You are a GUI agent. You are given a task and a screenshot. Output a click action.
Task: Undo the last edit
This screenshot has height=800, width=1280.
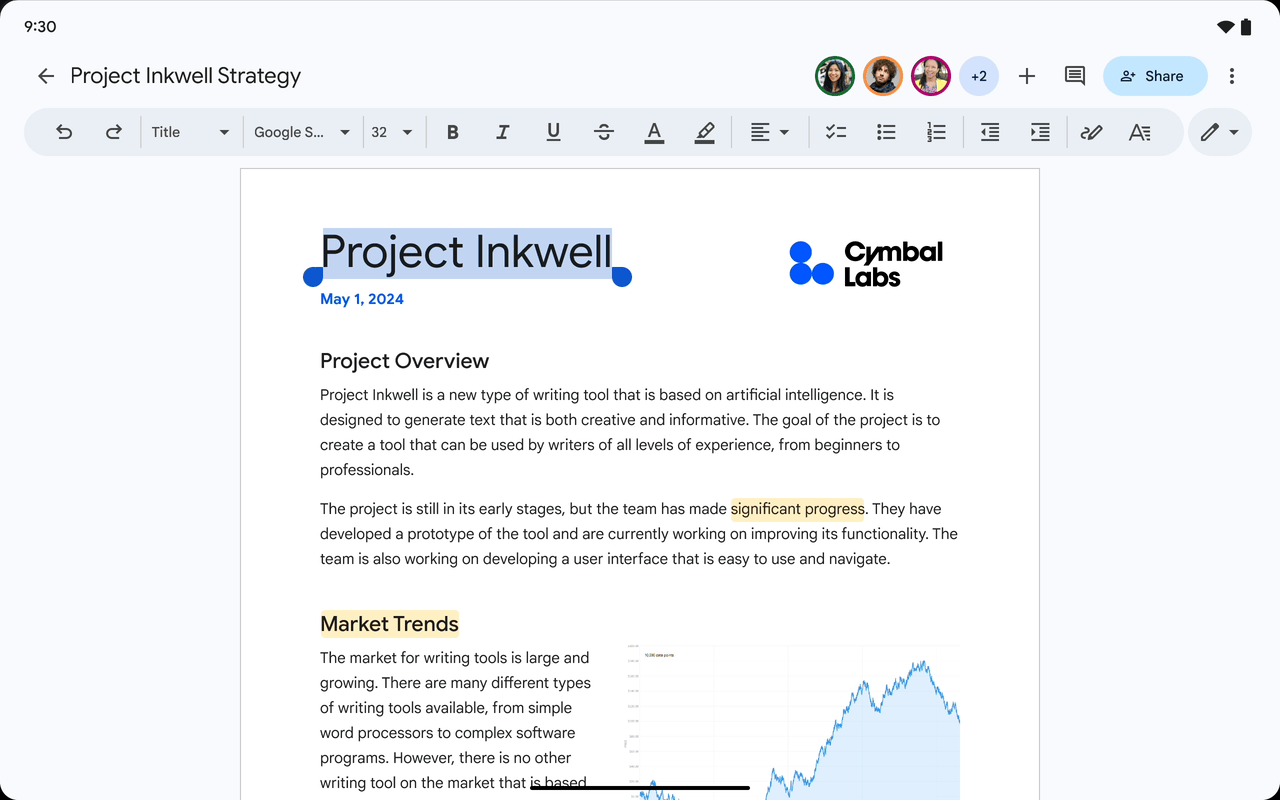click(64, 131)
